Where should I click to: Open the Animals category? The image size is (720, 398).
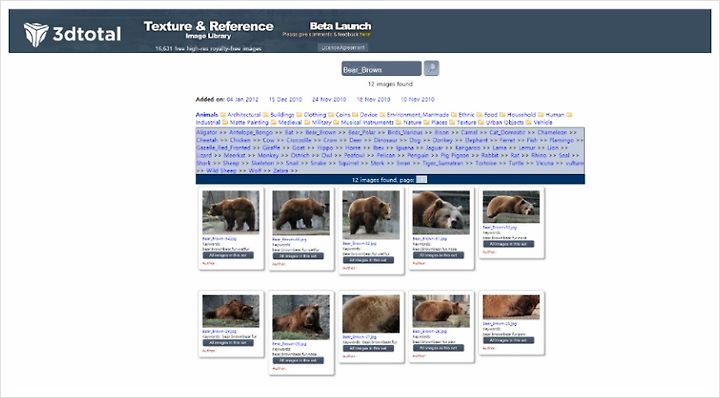(207, 115)
